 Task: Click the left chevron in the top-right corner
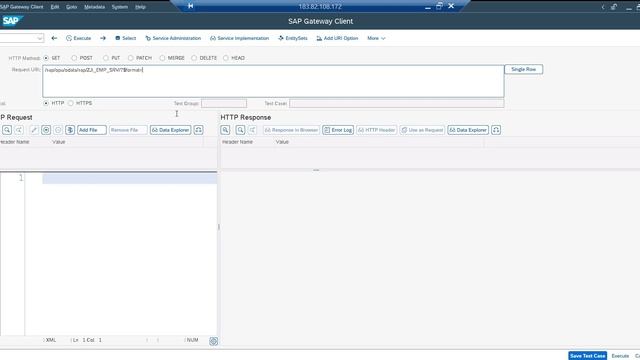pyautogui.click(x=603, y=7)
